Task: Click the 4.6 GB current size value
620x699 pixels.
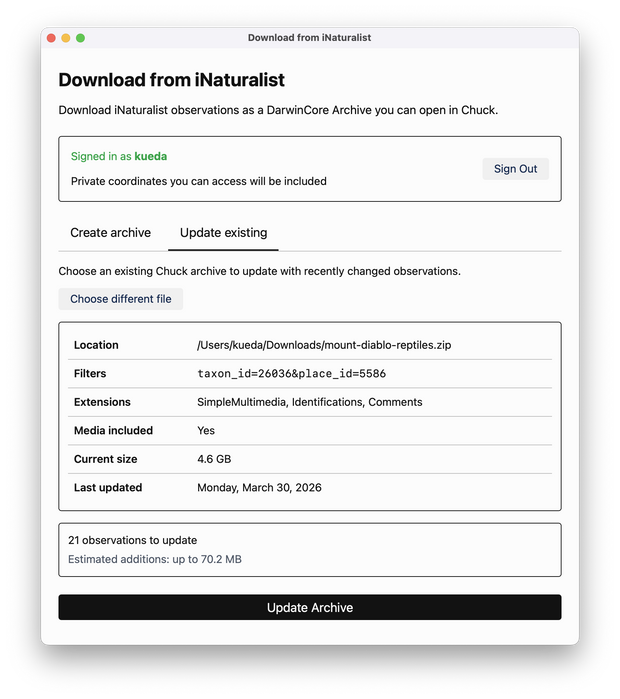Action: click(214, 459)
